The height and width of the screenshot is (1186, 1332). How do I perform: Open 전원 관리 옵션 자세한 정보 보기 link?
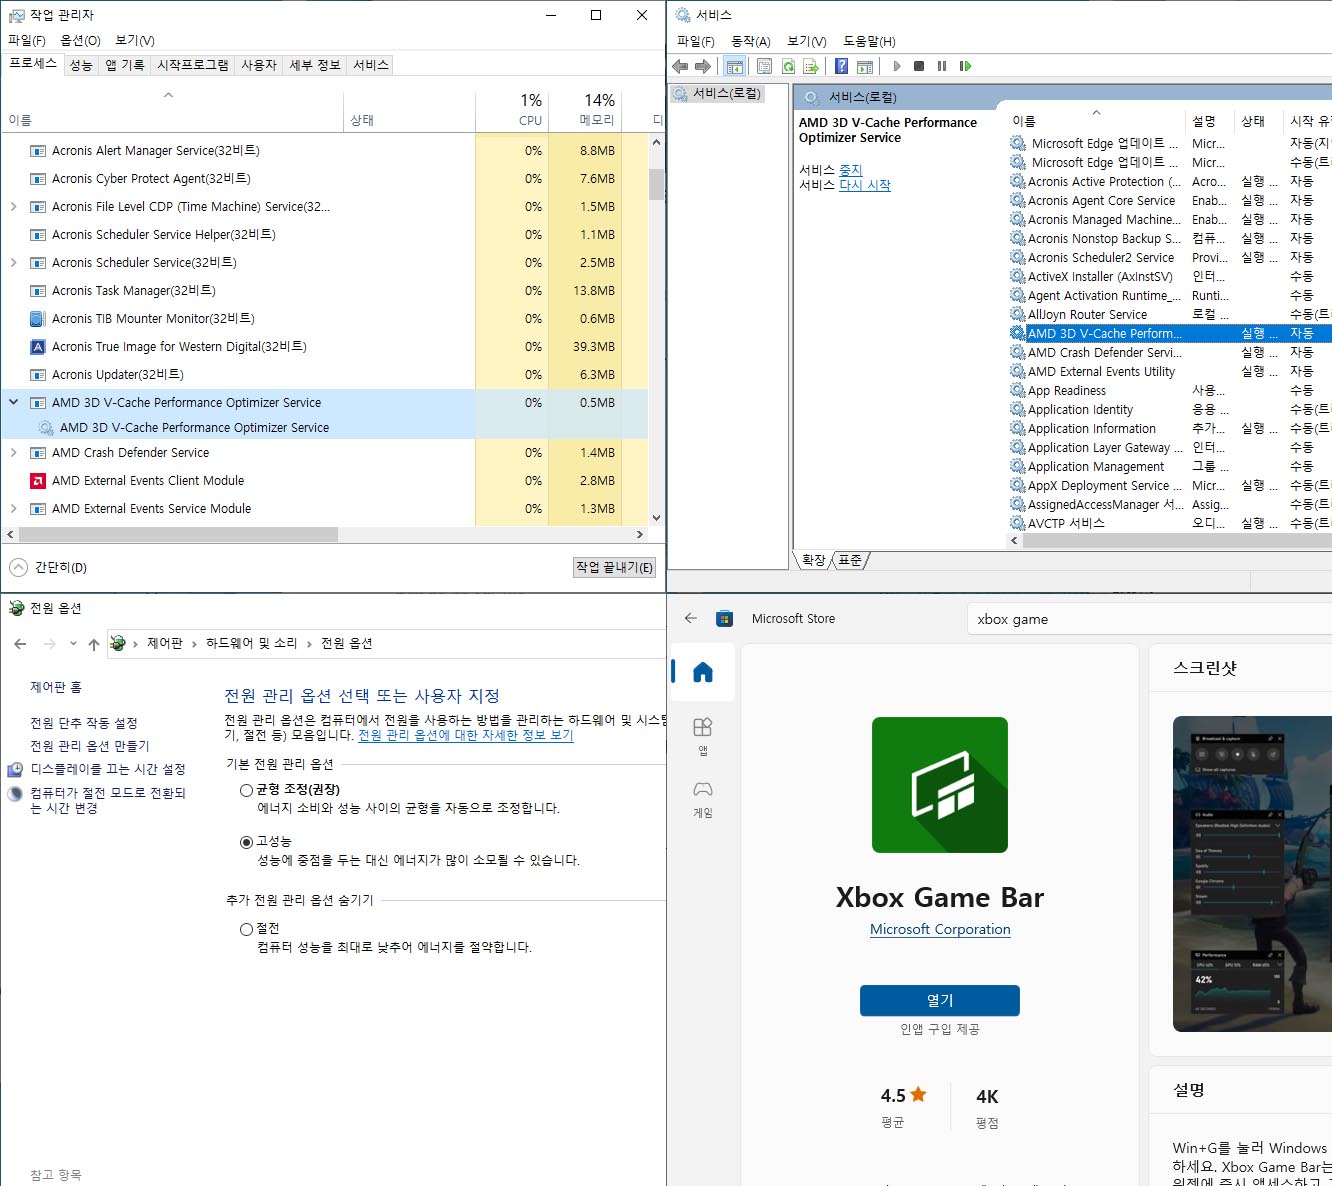(466, 735)
